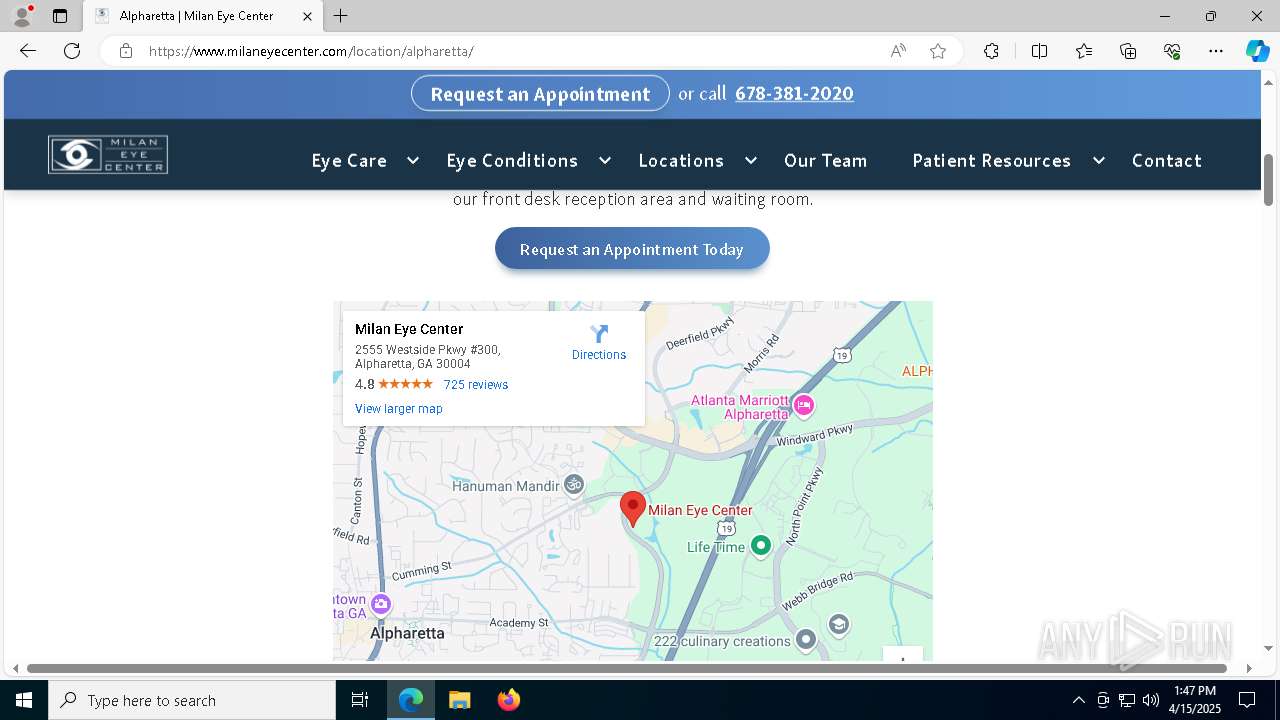Open network status tray icon
1280x720 pixels.
(1127, 700)
